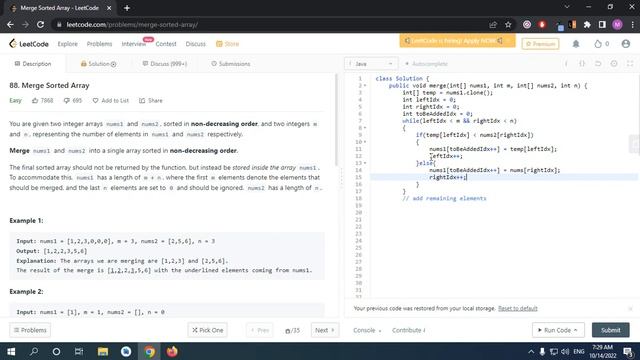Switch to Chrome in taskbar

pyautogui.click(x=149, y=351)
